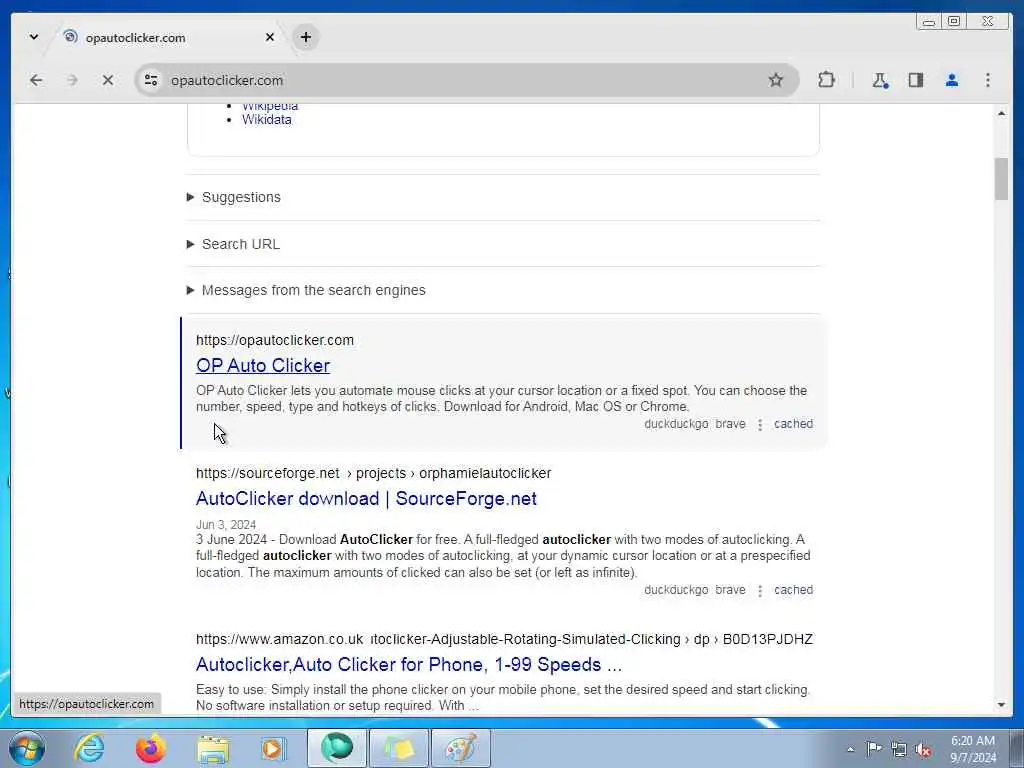
Task: Open the OP Auto Clicker result link
Action: 263,365
